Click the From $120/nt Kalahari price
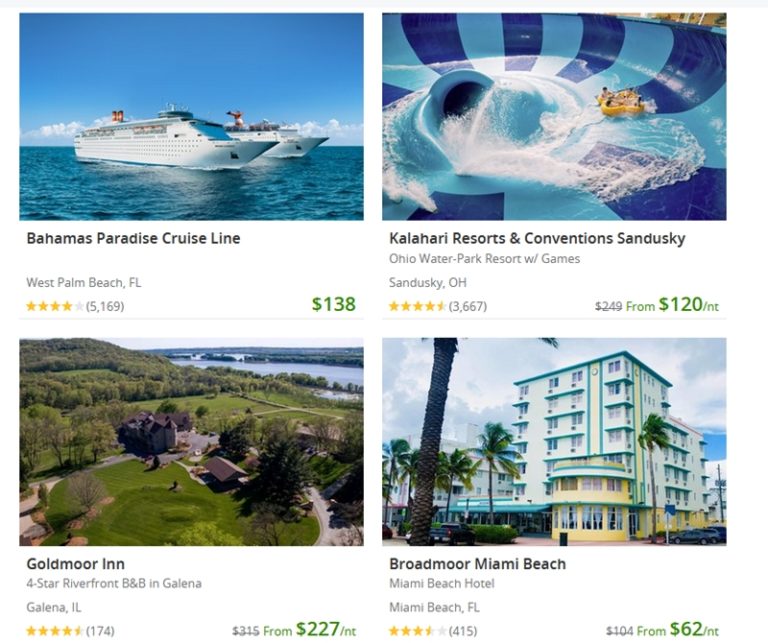The image size is (768, 643). 672,305
